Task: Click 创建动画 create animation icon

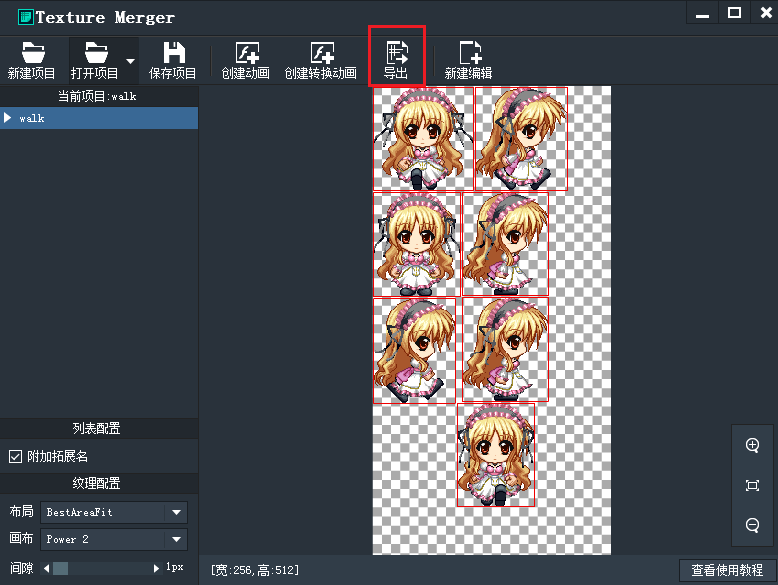Action: (x=246, y=61)
